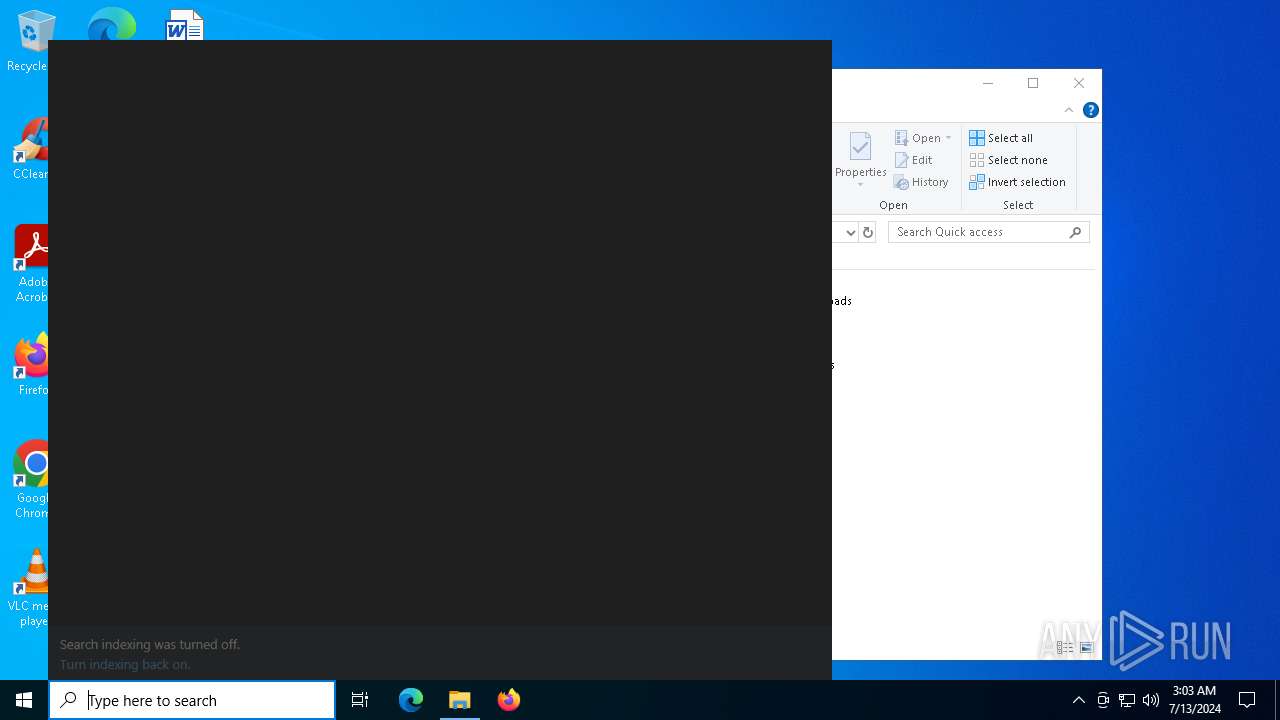Refresh the File Explorer address bar

click(x=868, y=232)
